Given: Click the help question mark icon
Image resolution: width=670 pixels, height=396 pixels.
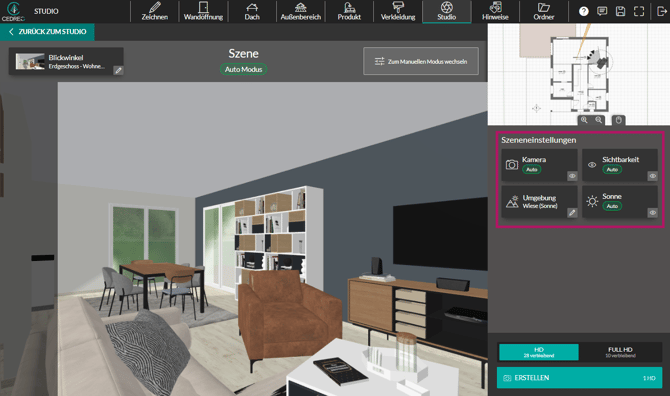Looking at the screenshot, I should [584, 12].
